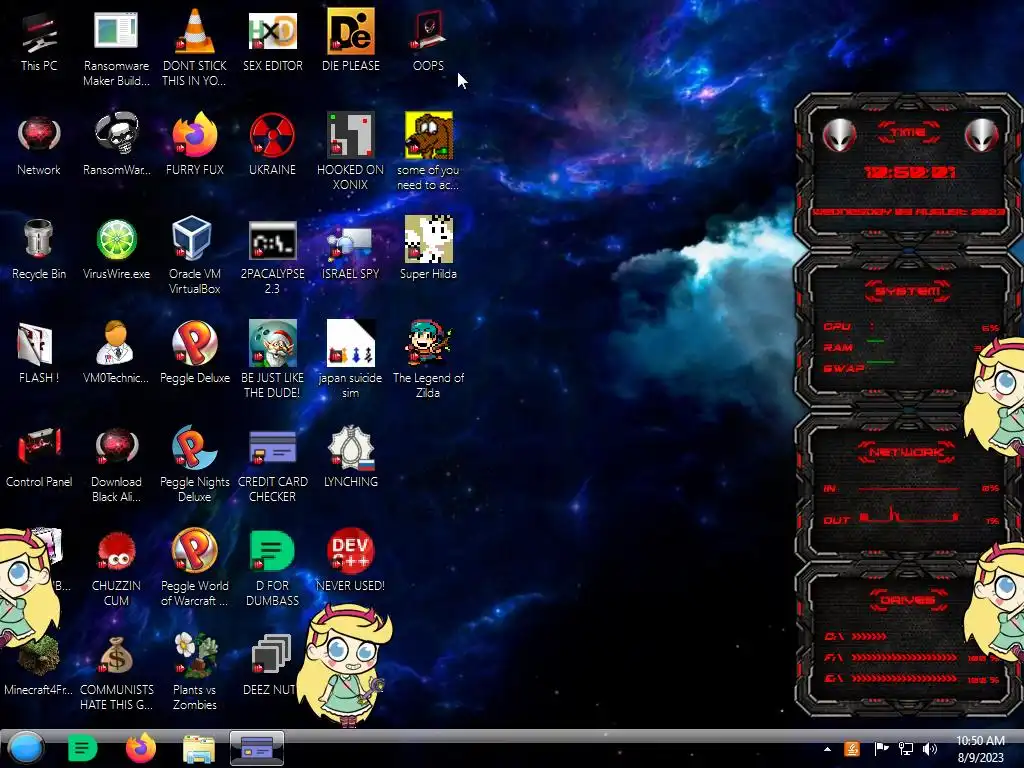Open the Network desktop icon
This screenshot has width=1024, height=768.
click(39, 134)
